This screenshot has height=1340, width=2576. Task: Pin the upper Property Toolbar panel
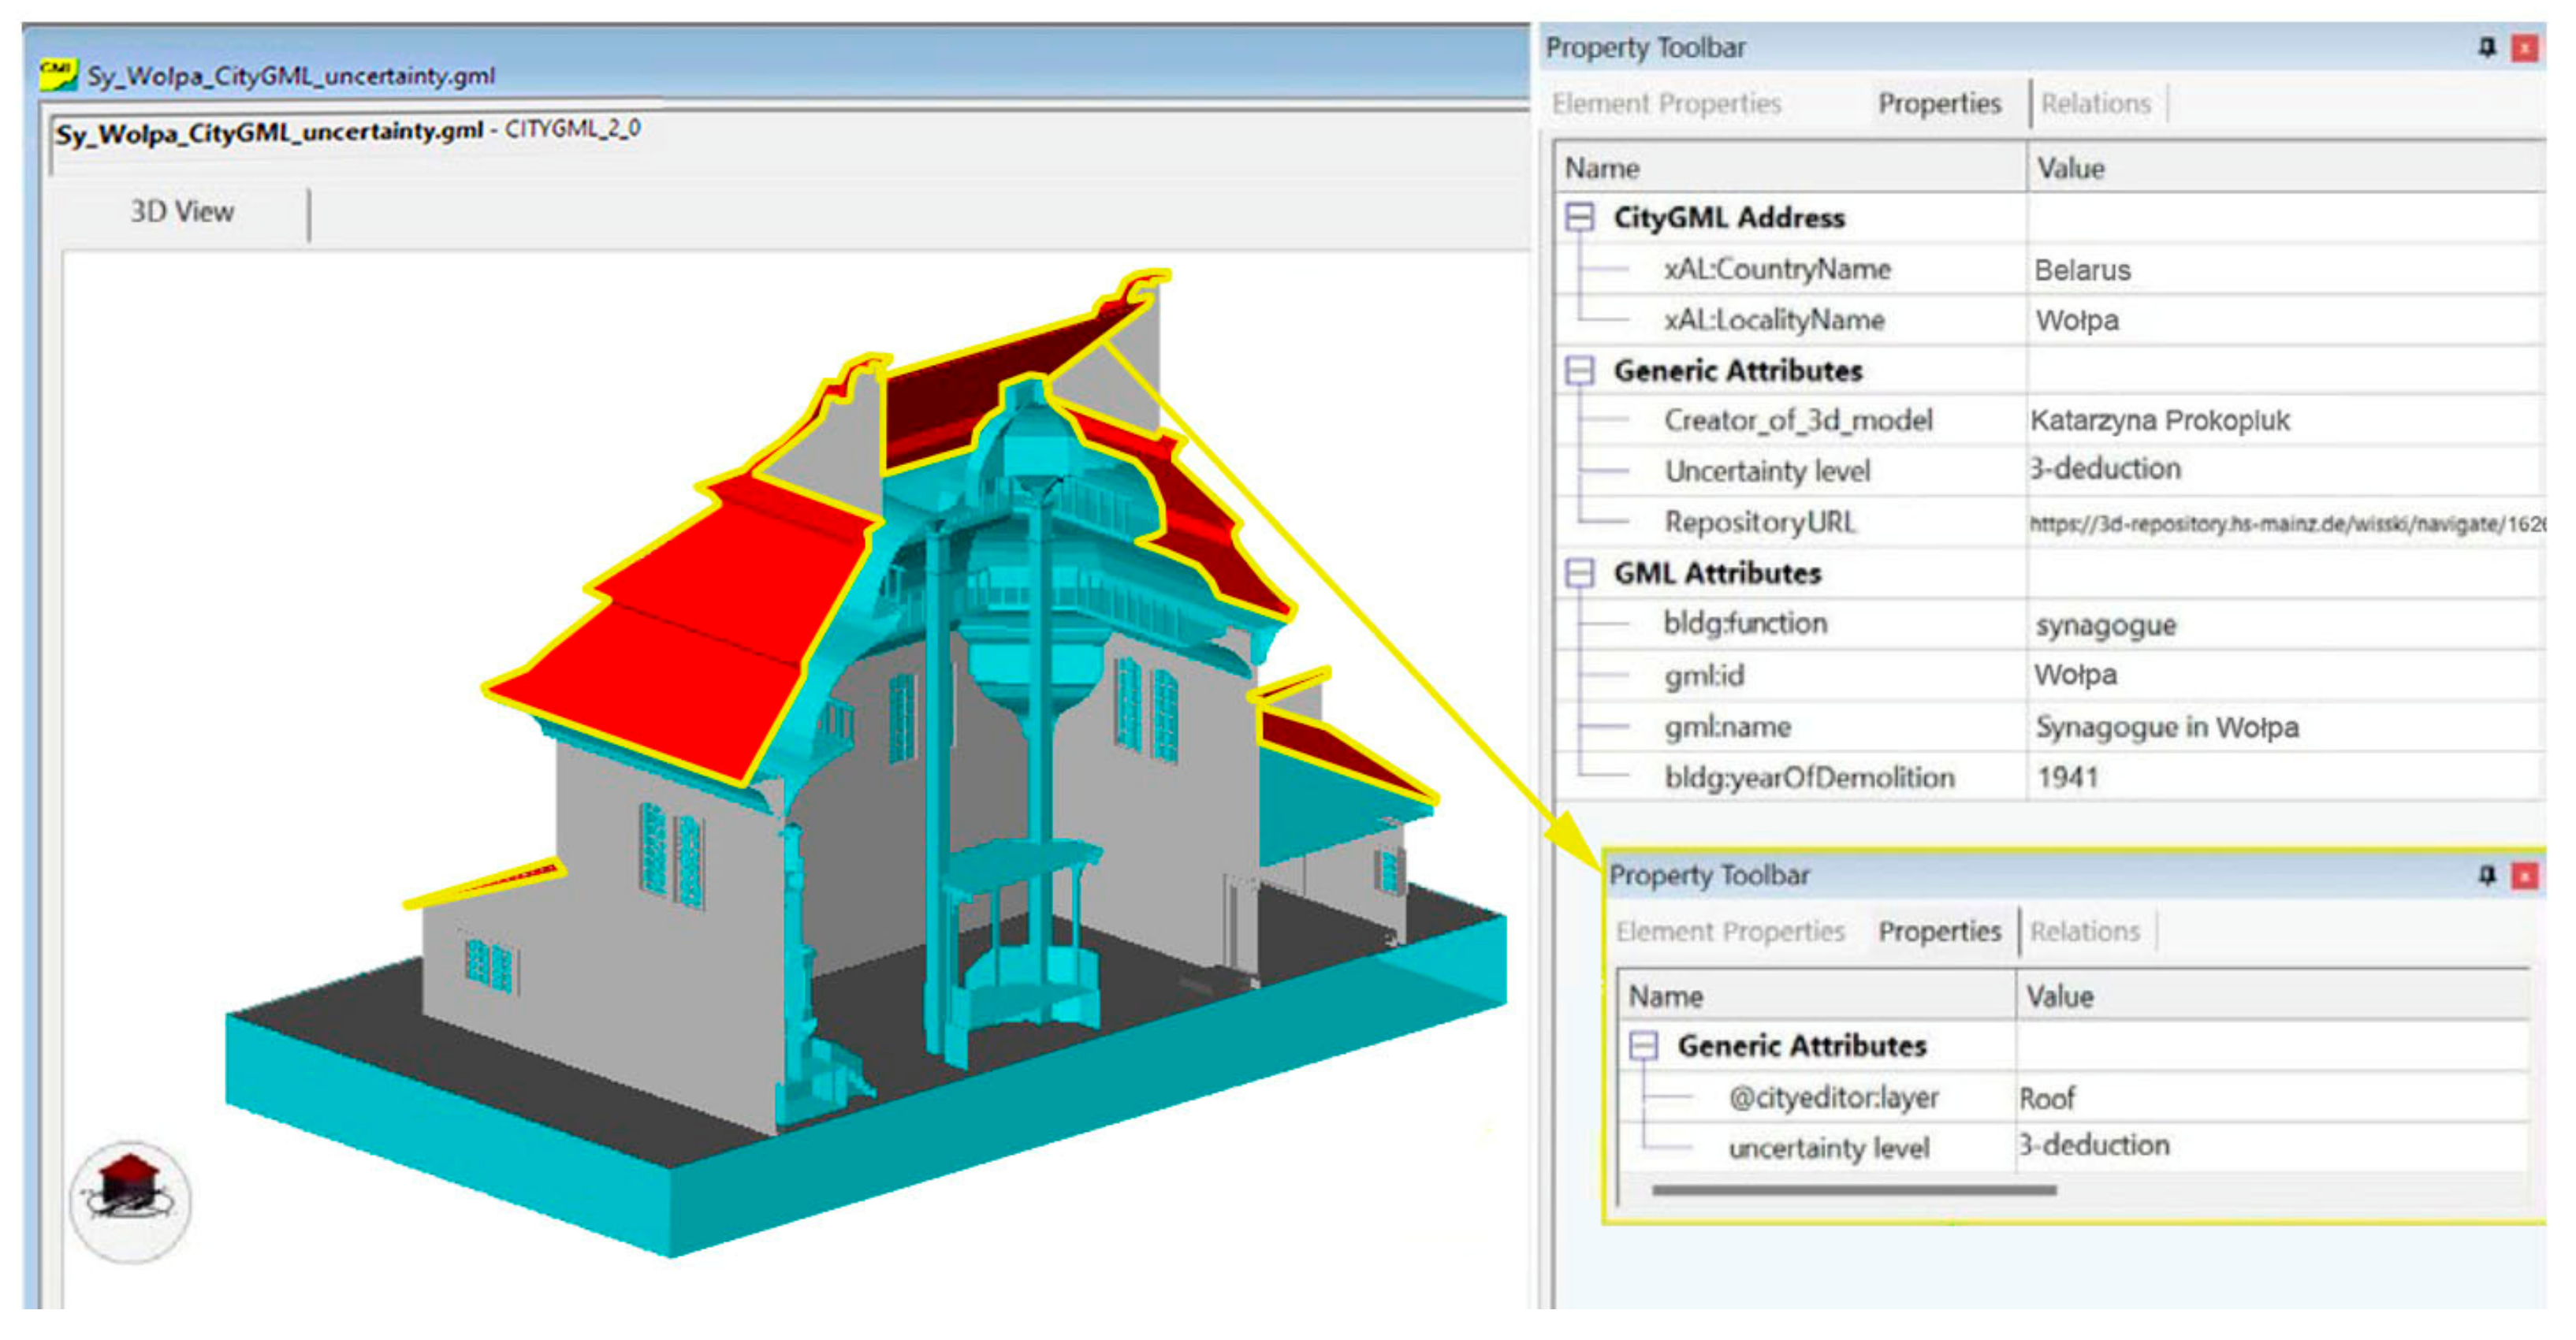point(2486,47)
